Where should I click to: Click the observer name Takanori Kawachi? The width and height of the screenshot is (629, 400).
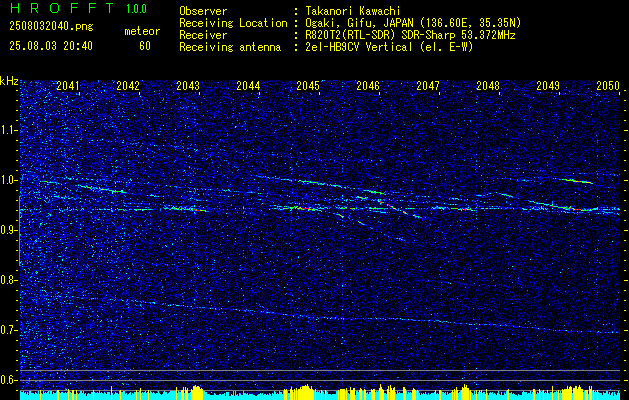pyautogui.click(x=351, y=11)
